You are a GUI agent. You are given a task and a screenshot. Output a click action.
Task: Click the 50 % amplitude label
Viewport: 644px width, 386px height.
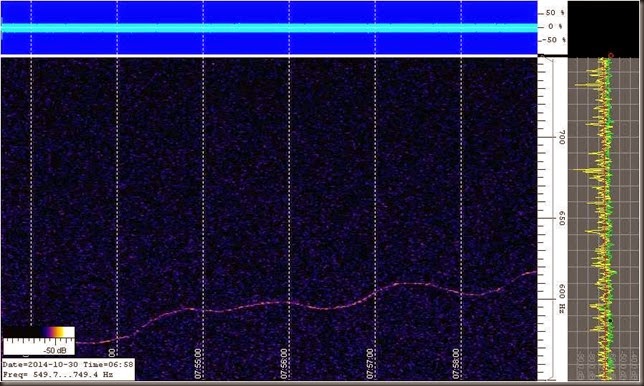[x=555, y=13]
